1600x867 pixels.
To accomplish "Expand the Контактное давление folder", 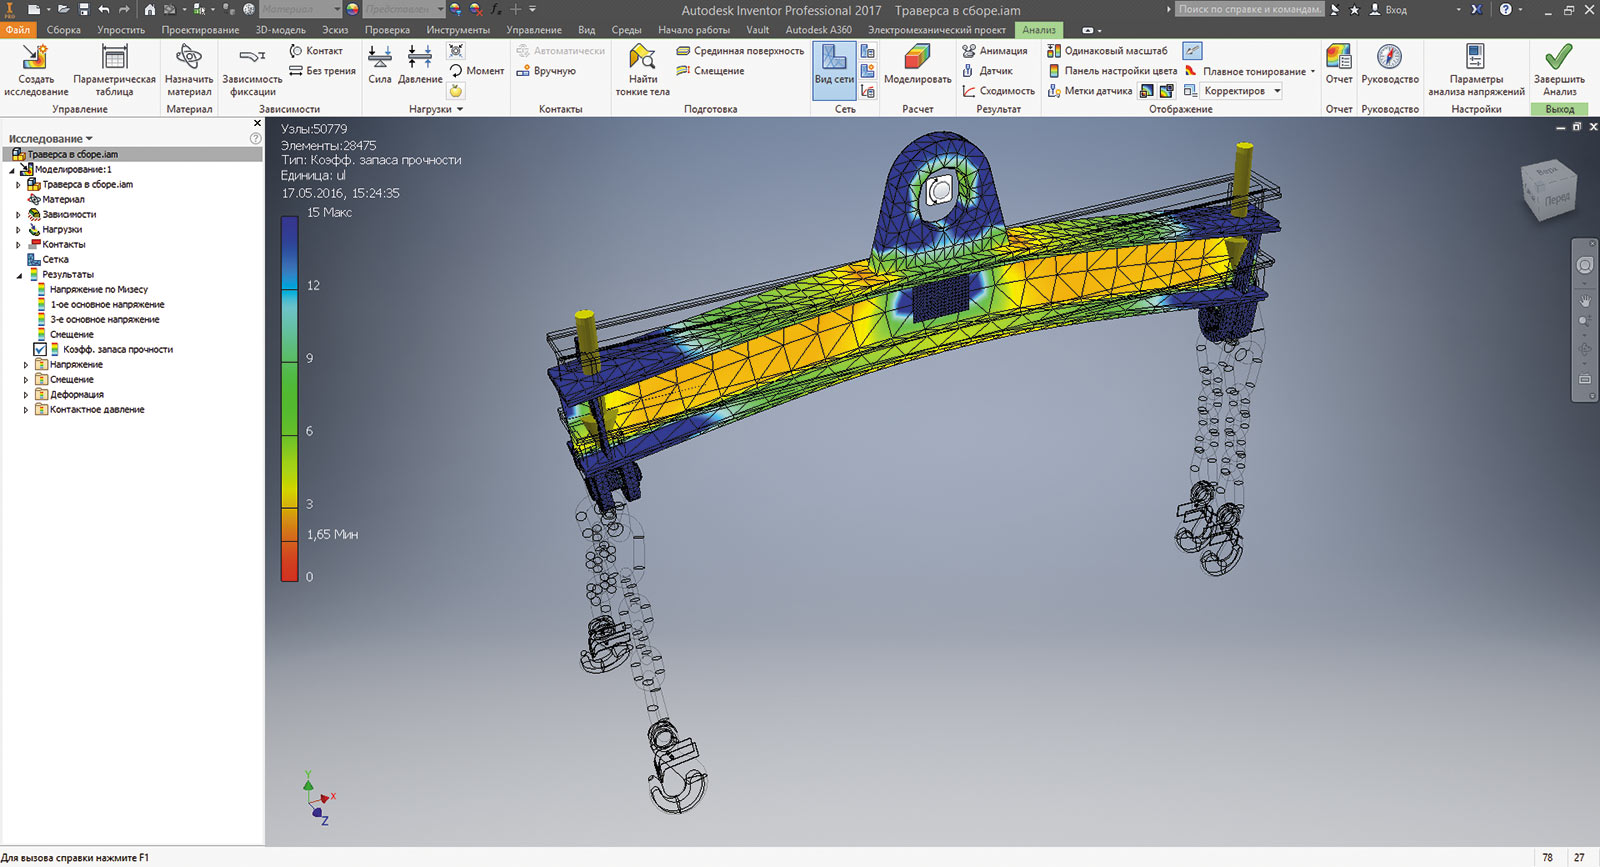I will (26, 410).
